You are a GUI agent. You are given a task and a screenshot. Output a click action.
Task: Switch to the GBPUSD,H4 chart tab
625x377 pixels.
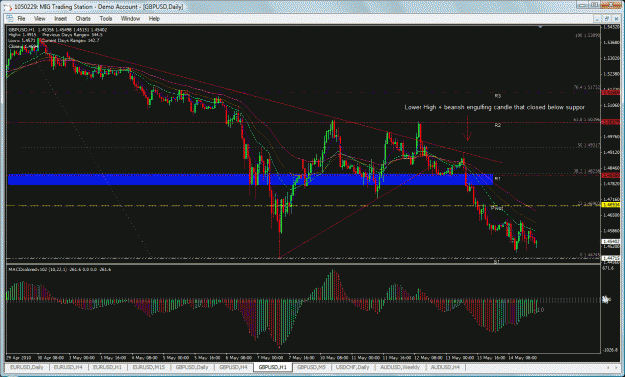point(234,367)
